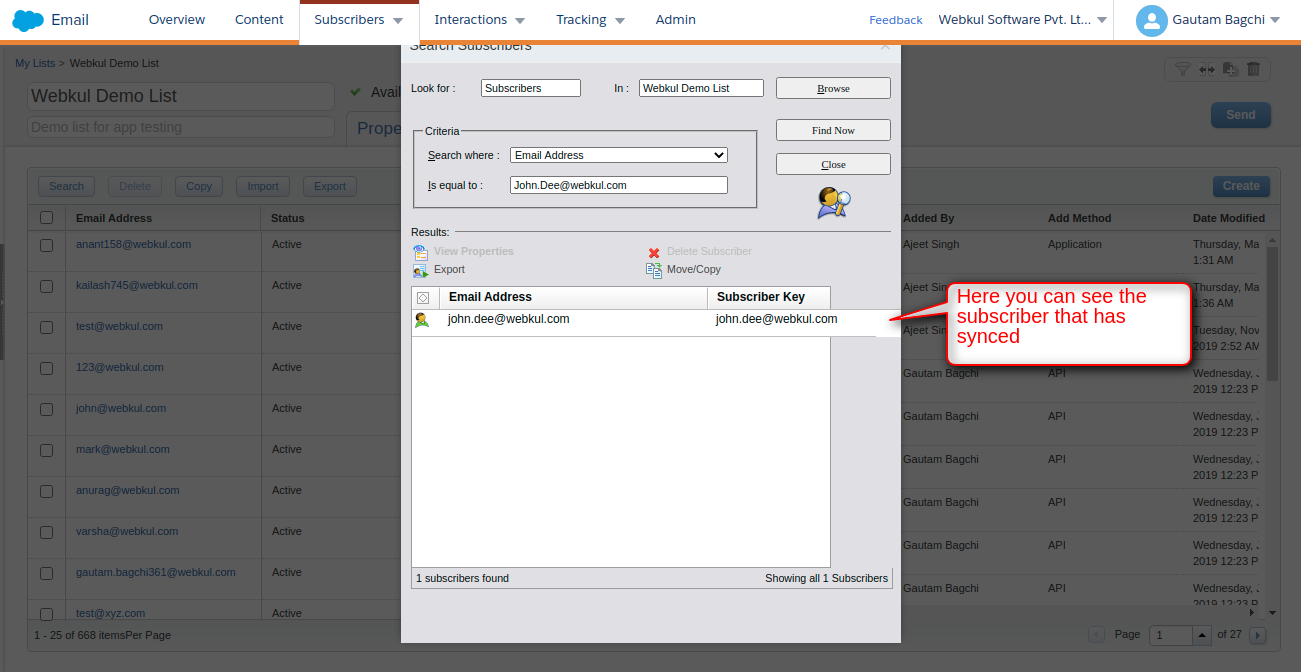This screenshot has width=1301, height=672.
Task: Click the john.dee subscriber person icon
Action: 422,320
